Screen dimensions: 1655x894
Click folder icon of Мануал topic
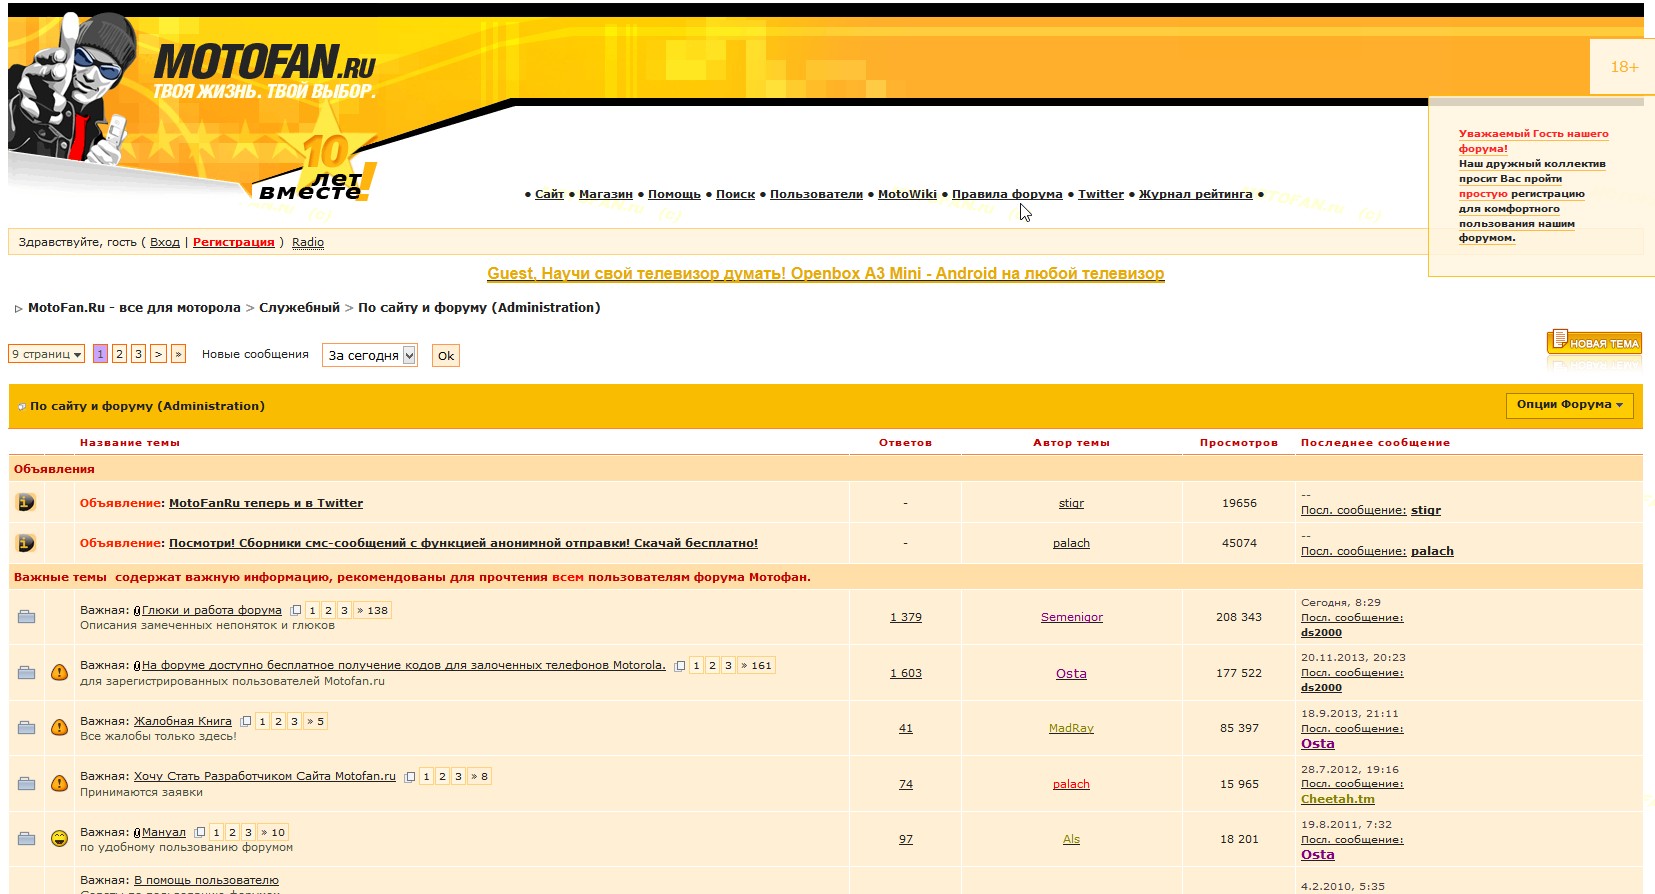(27, 839)
